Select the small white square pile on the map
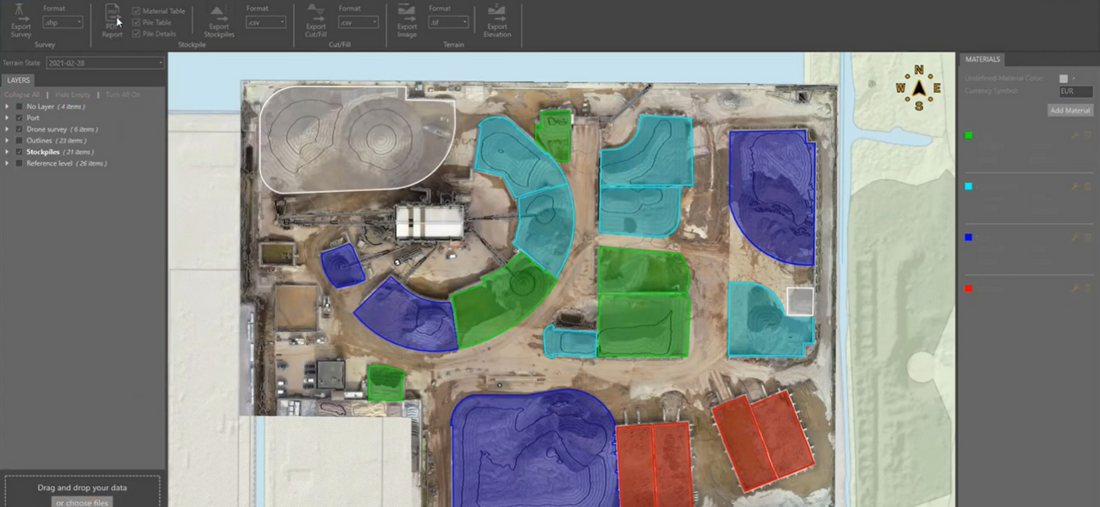Viewport: 1100px width, 507px height. click(800, 301)
